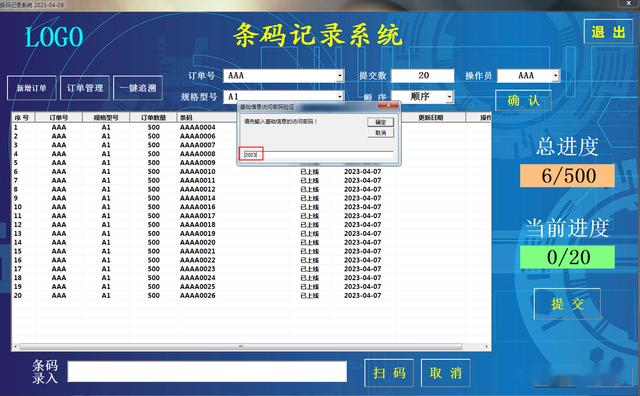Click the 条码录入 barcode input box
This screenshot has width=640, height=396.
click(207, 372)
